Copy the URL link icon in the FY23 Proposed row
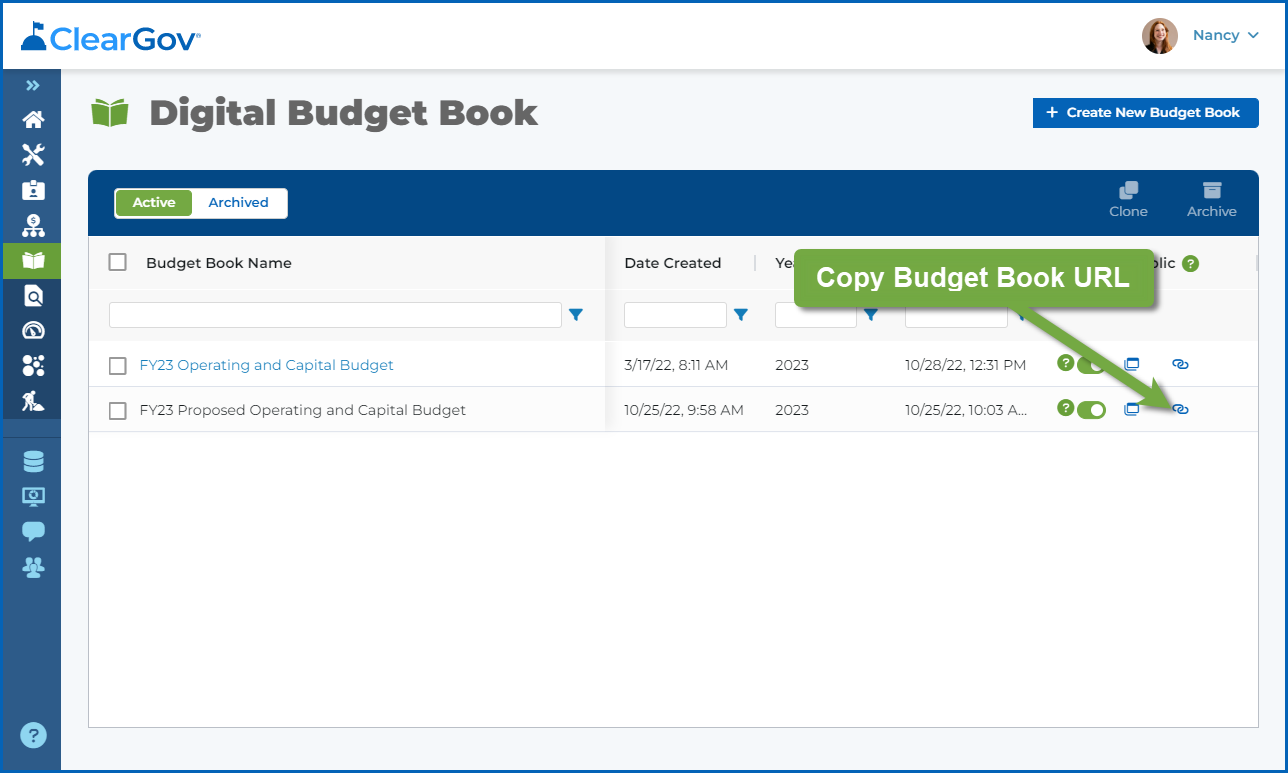 [1180, 409]
